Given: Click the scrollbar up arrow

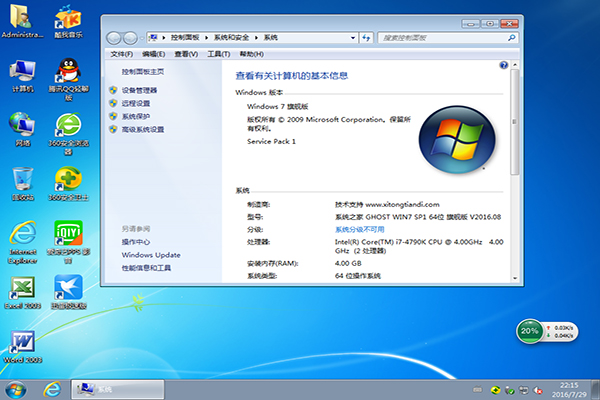Looking at the screenshot, I should (515, 65).
